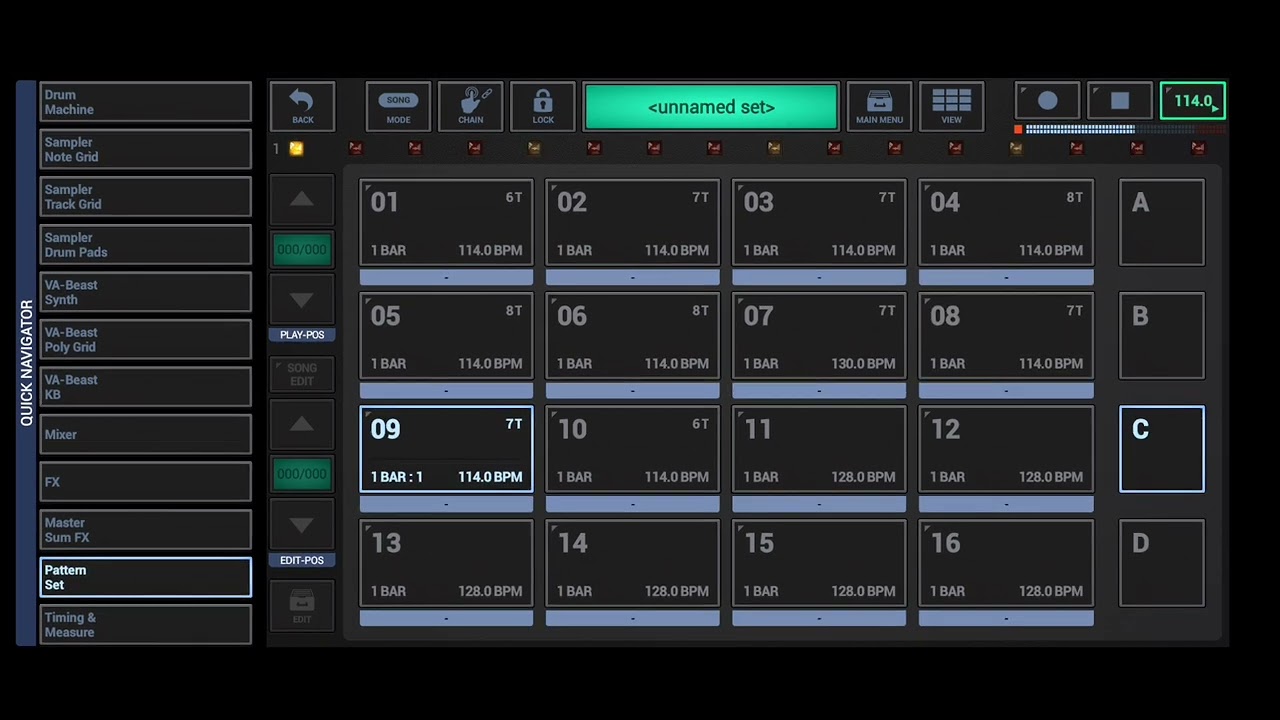
Task: Open Sampler Drum Pads
Action: (x=146, y=245)
